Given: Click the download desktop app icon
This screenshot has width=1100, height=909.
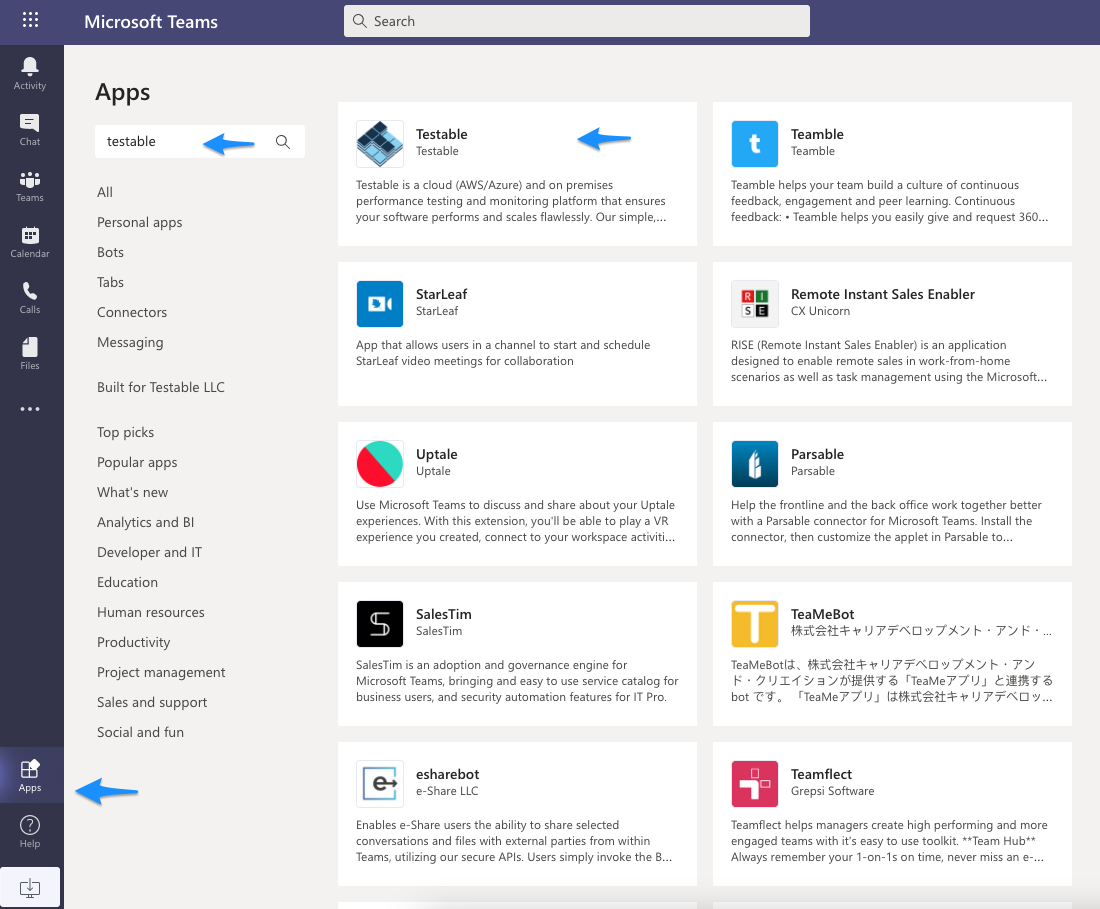Looking at the screenshot, I should [29, 888].
